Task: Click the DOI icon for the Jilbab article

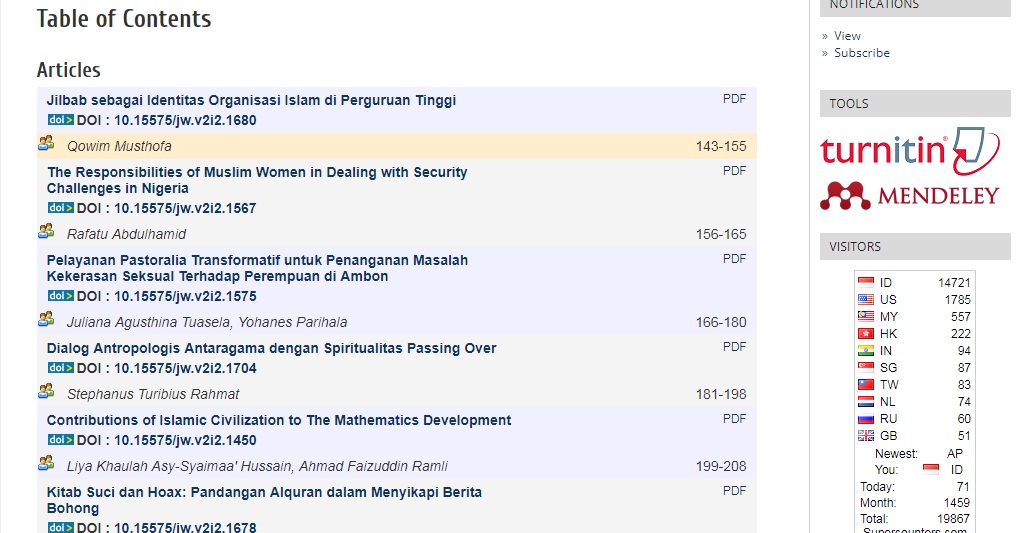Action: click(60, 120)
